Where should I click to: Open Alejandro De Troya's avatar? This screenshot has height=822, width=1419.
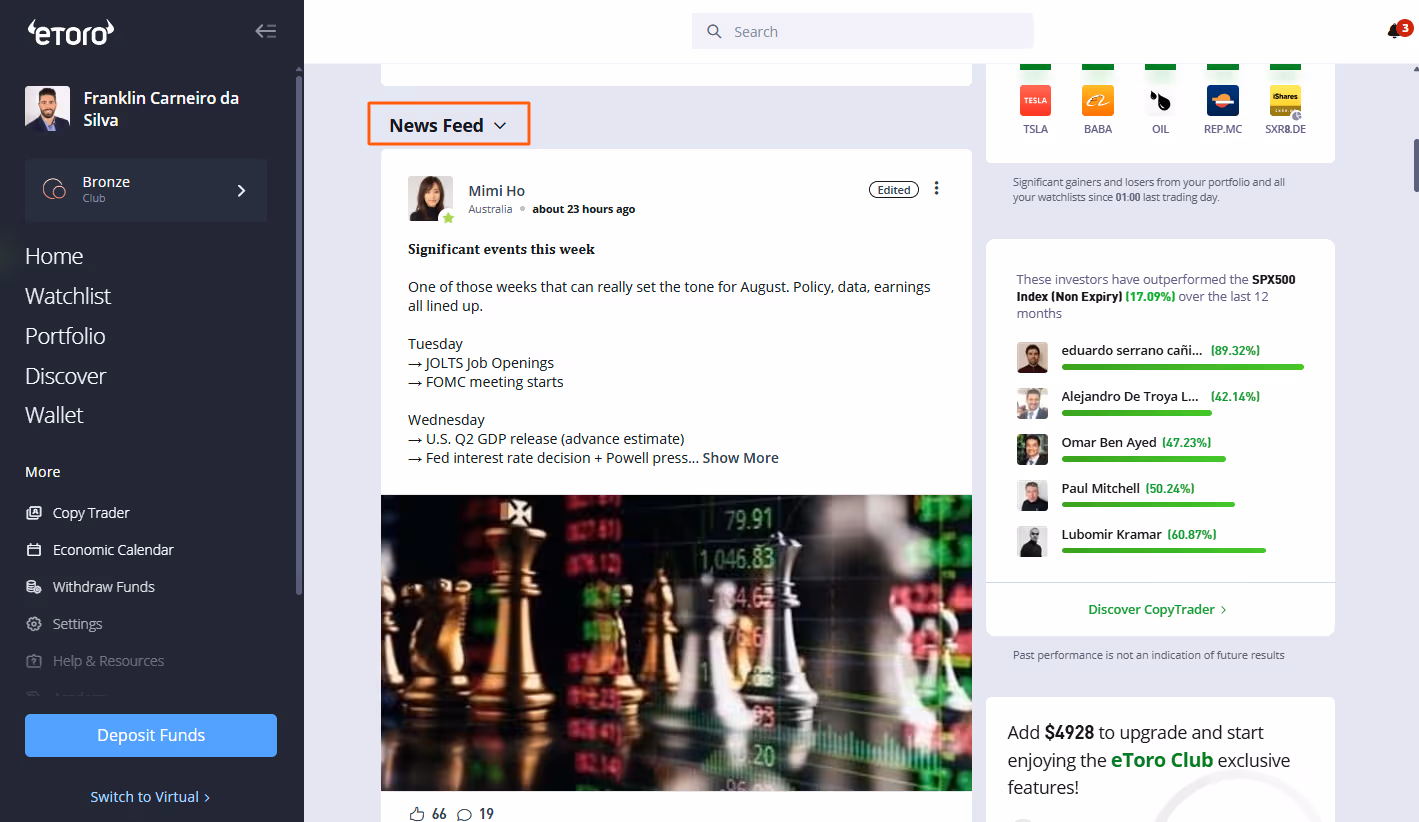[1032, 403]
